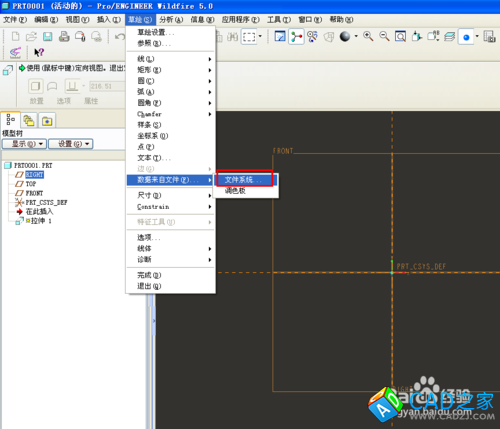Open the arrow next to the shaded sphere
The image size is (500, 429).
(x=356, y=36)
